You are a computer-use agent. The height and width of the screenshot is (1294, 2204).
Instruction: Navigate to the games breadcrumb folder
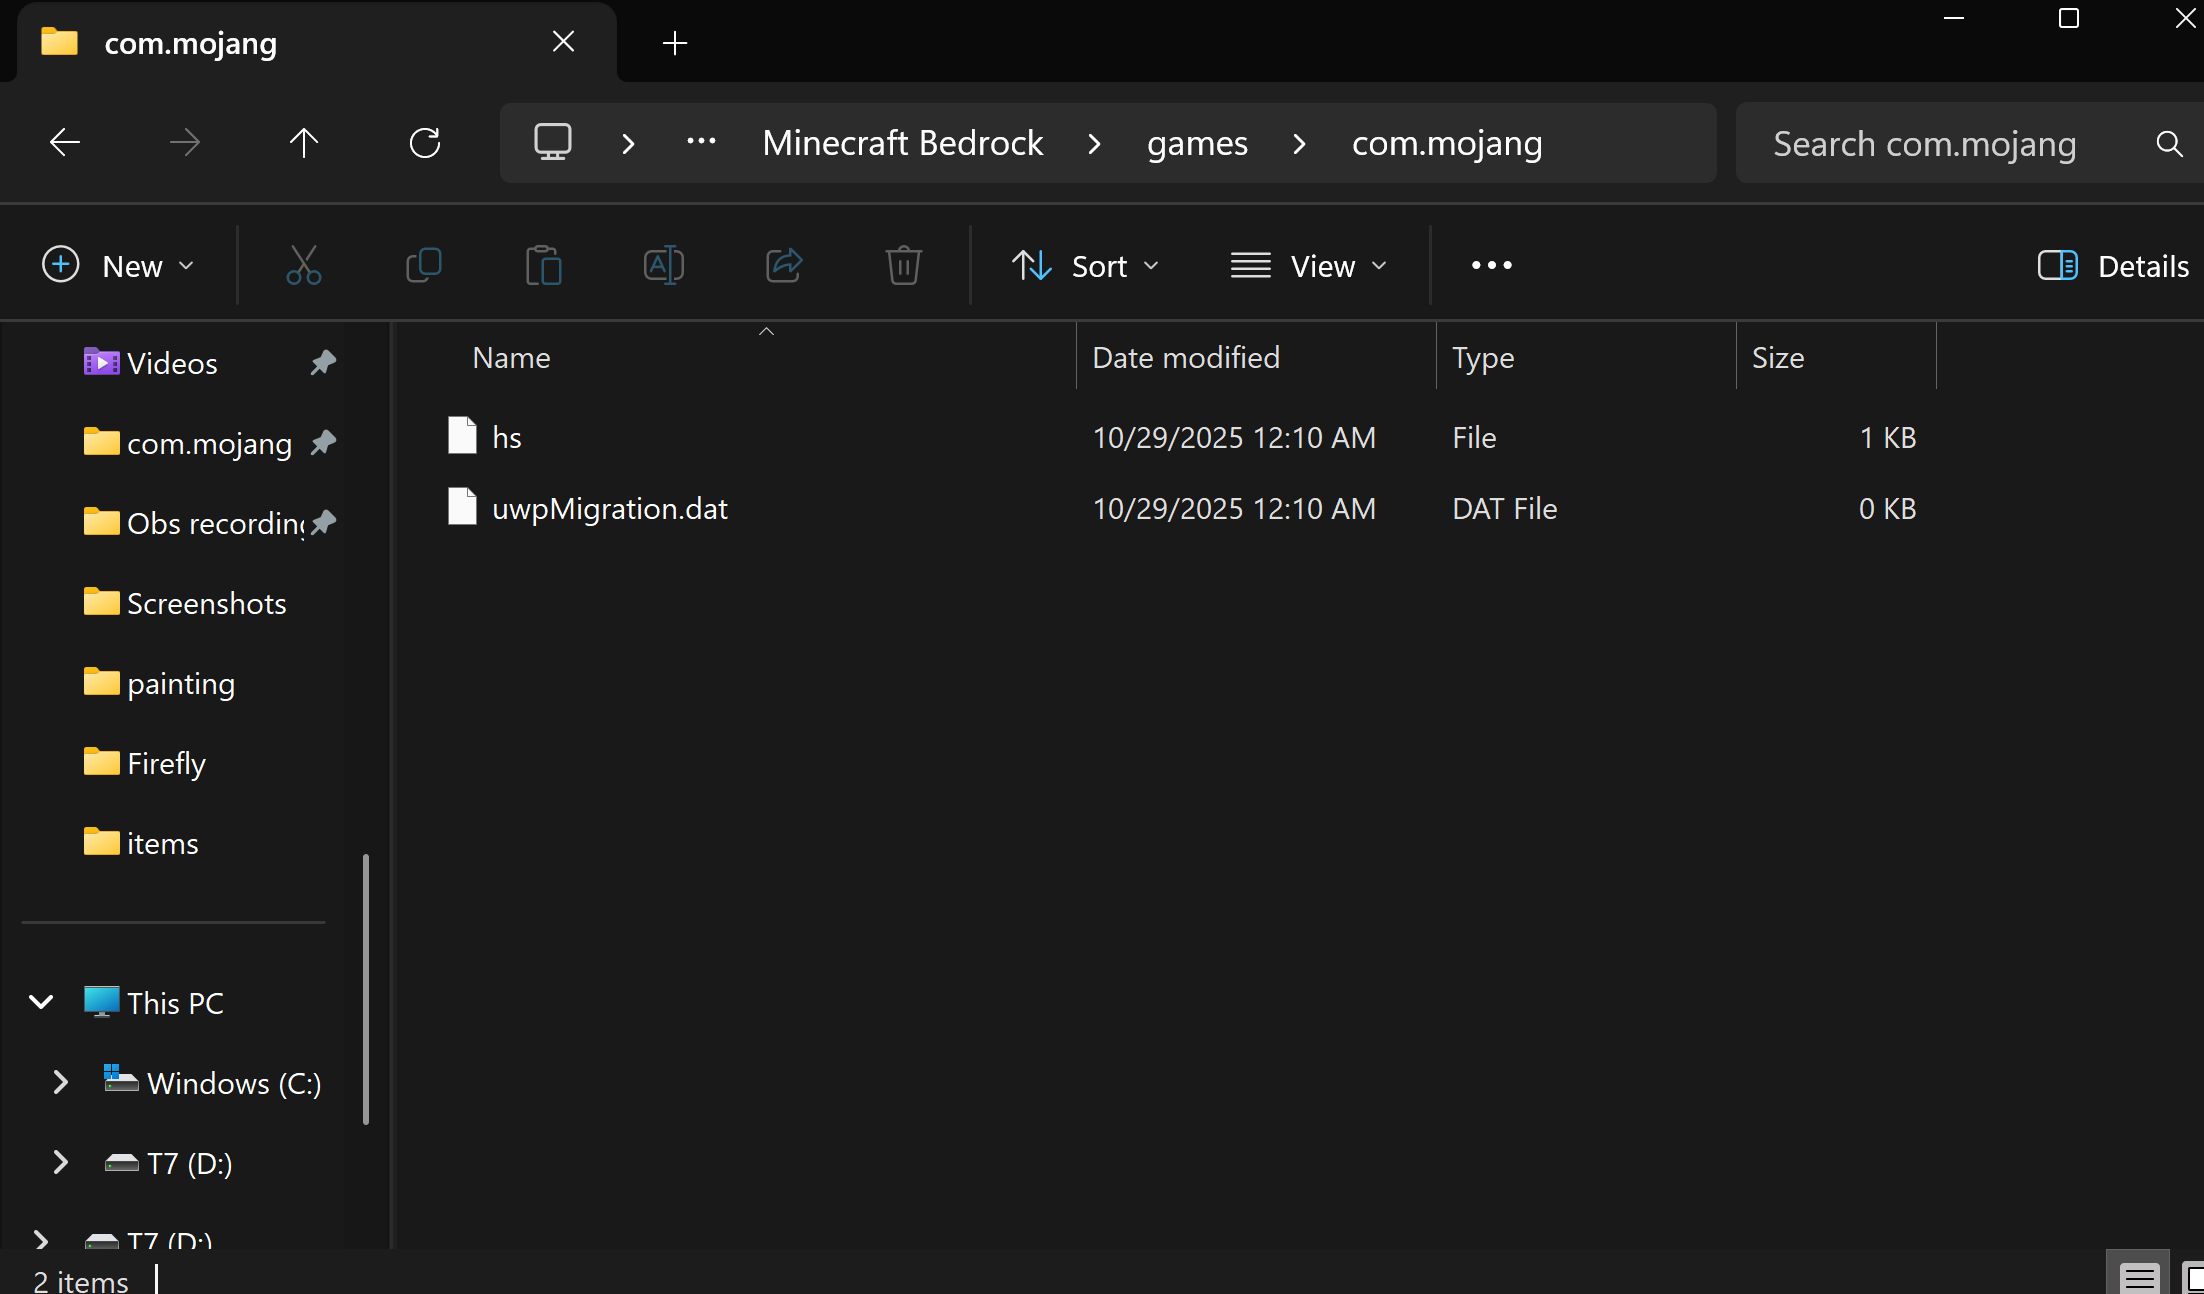pyautogui.click(x=1197, y=143)
